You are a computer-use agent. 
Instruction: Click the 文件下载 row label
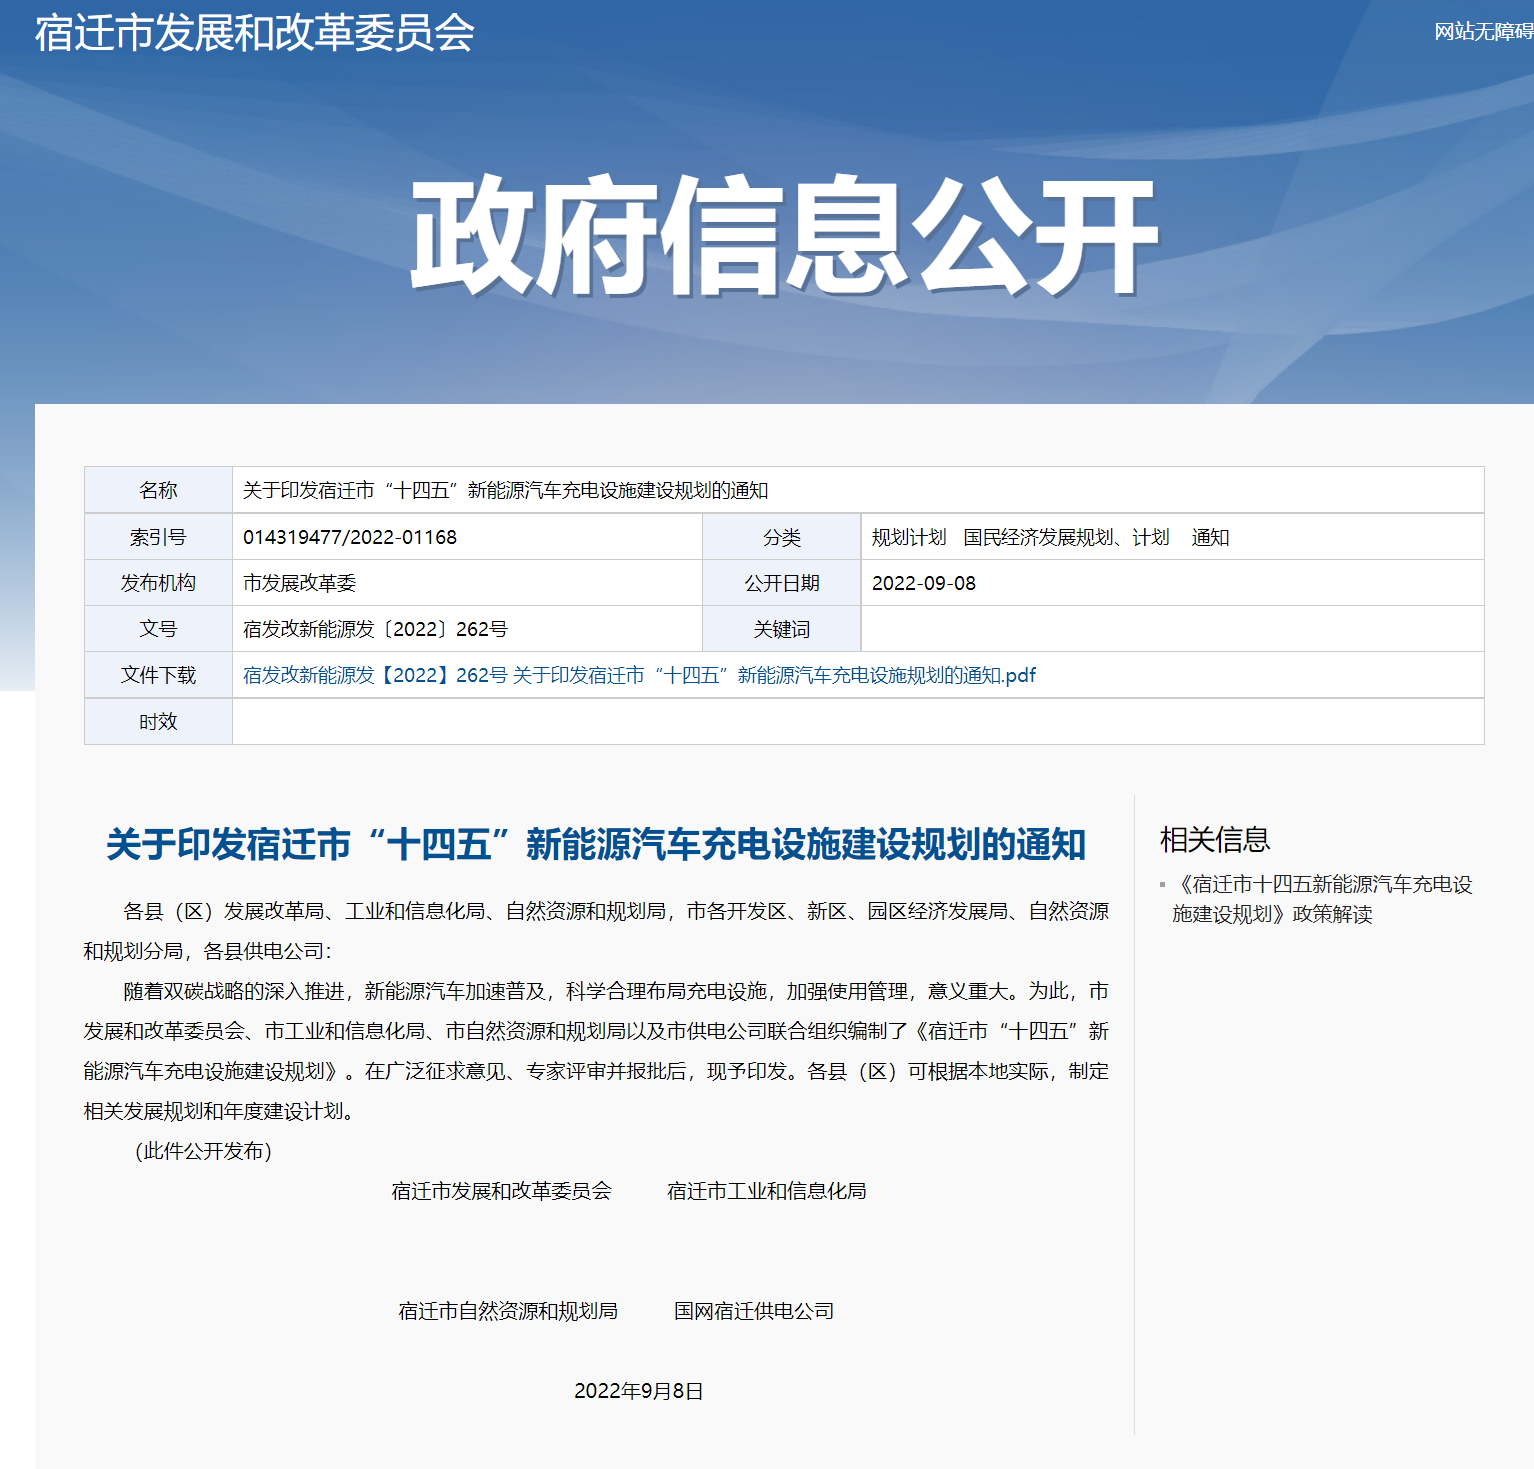158,676
